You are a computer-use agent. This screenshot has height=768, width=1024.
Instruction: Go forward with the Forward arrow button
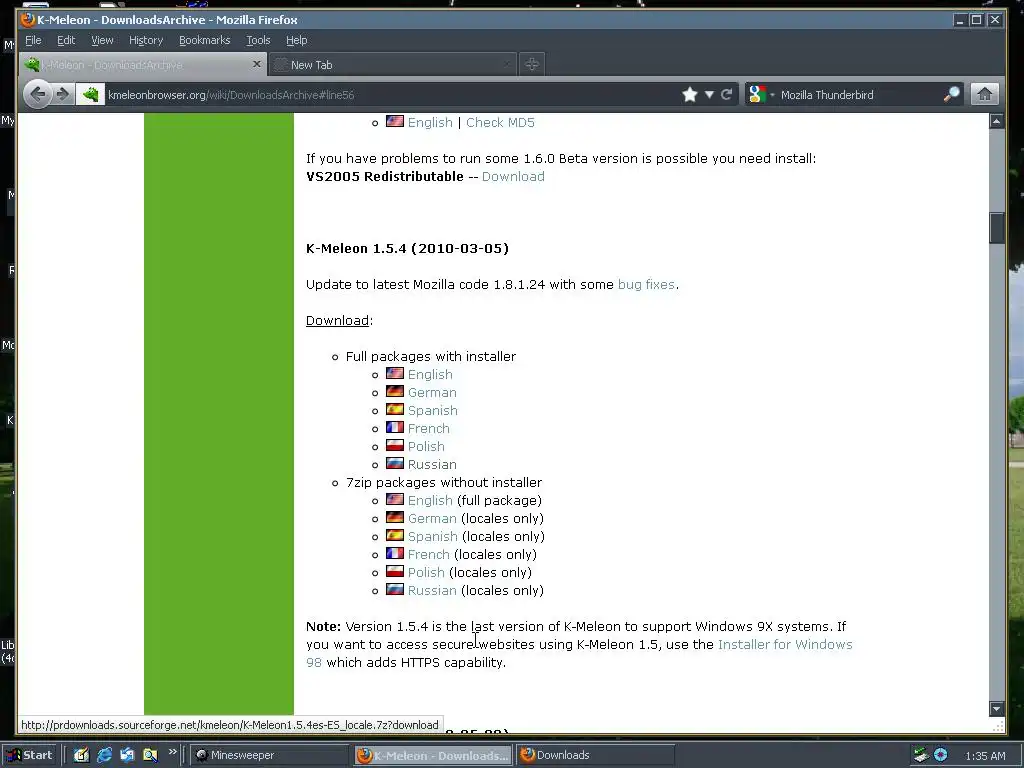[63, 95]
